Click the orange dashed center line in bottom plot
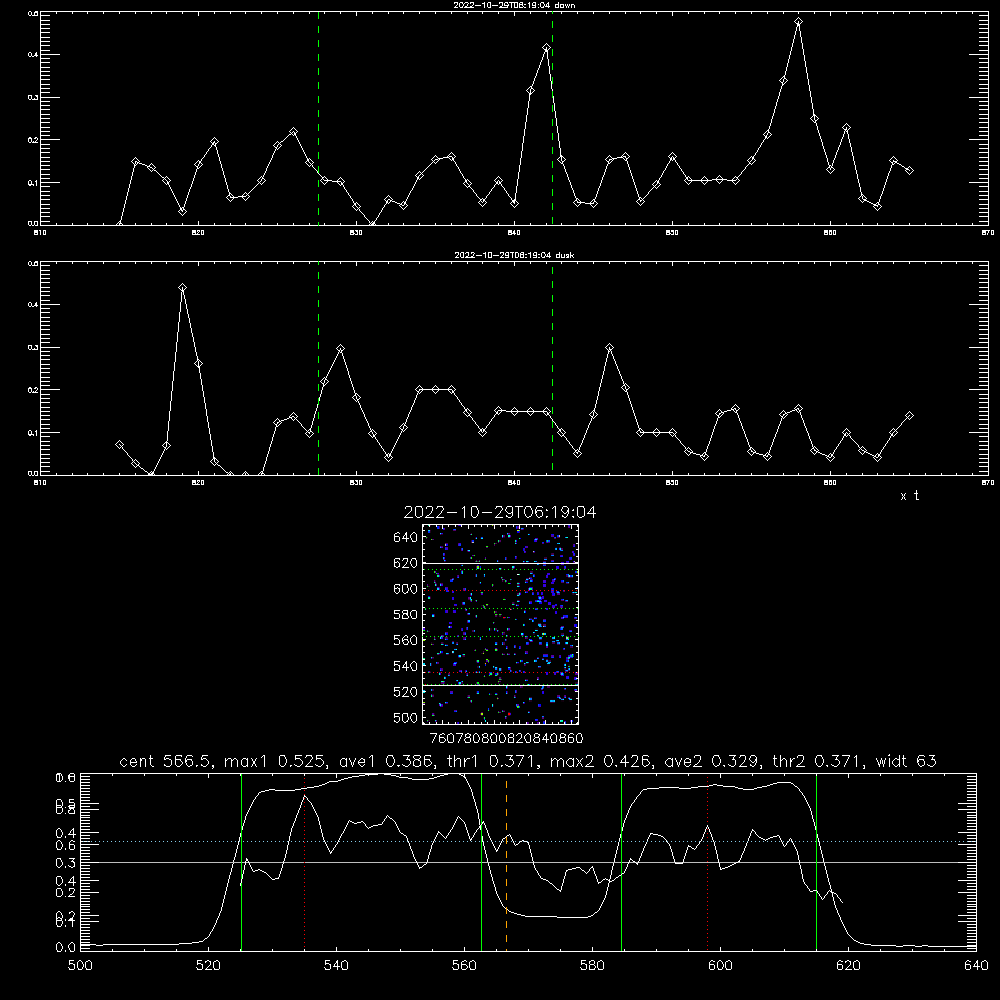1000x1000 pixels. tap(506, 861)
